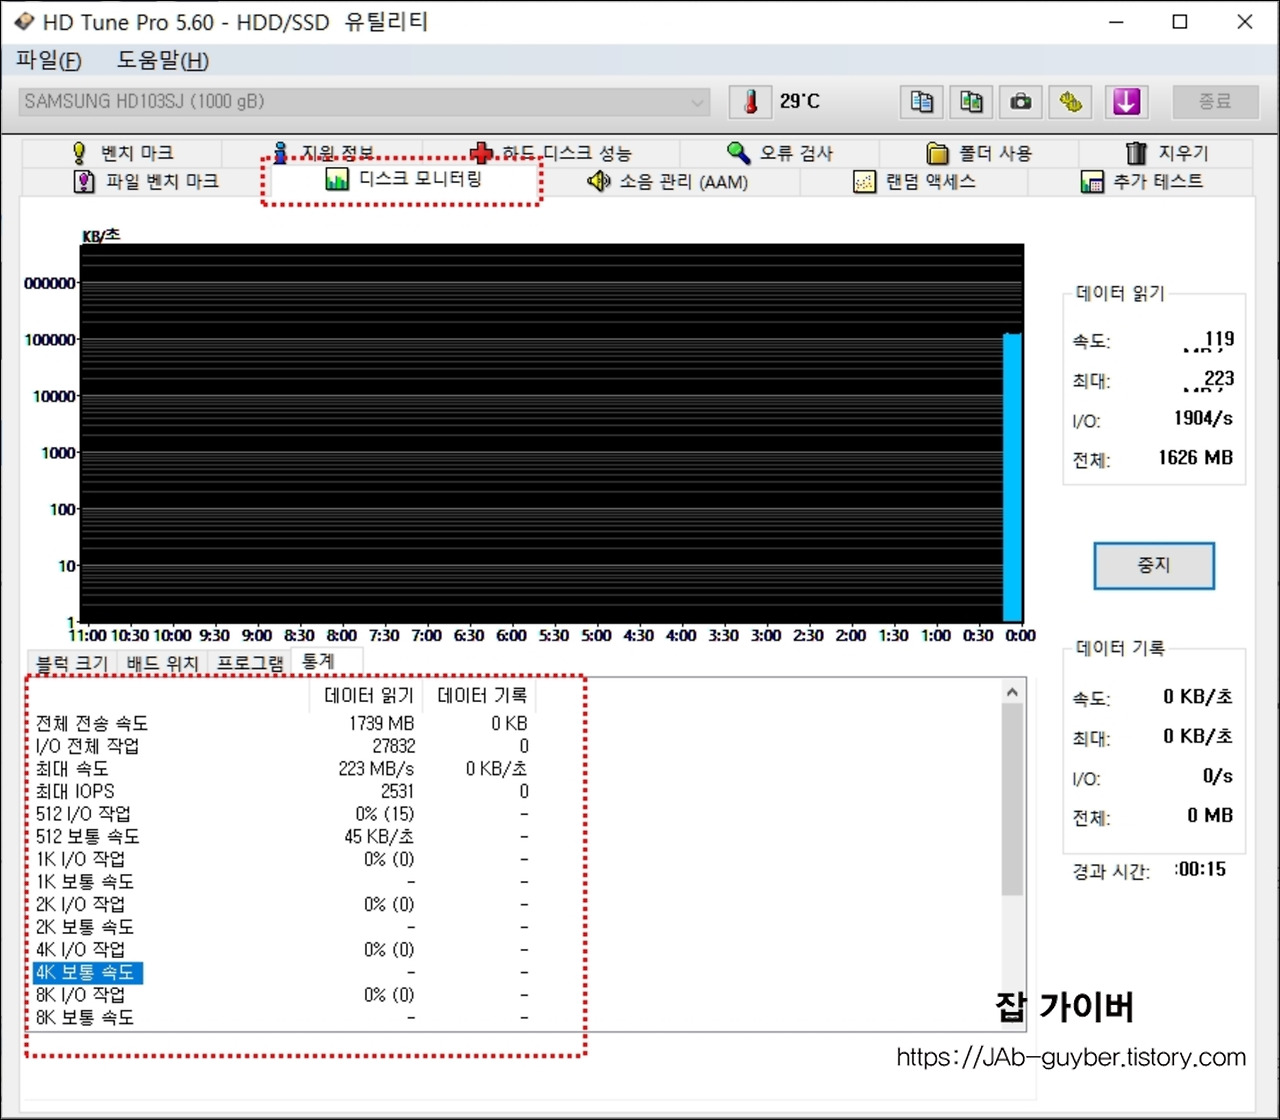Click the lightbulb icon on 벤치 마크 tab
Viewport: 1280px width, 1120px height.
click(80, 152)
